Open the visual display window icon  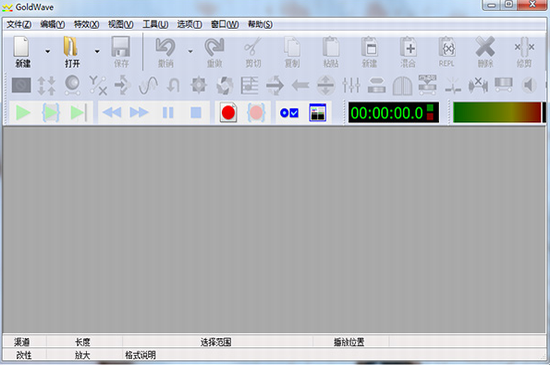318,113
